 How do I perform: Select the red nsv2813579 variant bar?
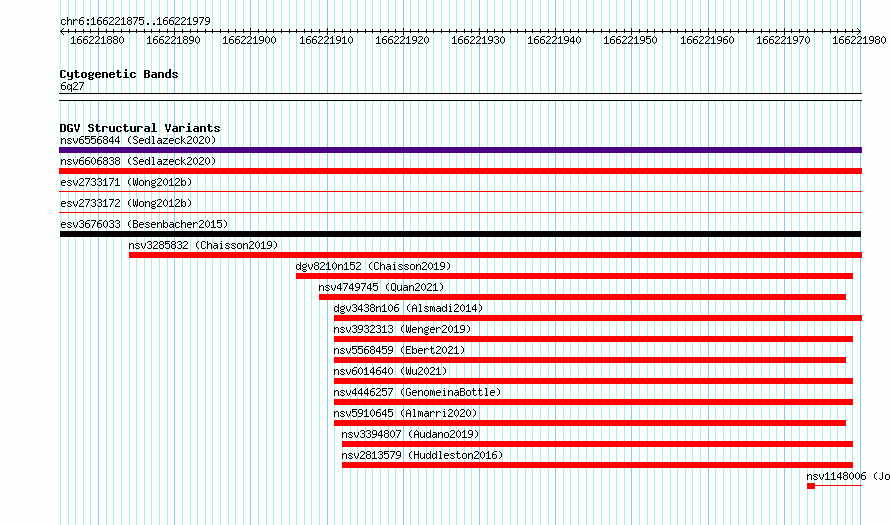(597, 465)
